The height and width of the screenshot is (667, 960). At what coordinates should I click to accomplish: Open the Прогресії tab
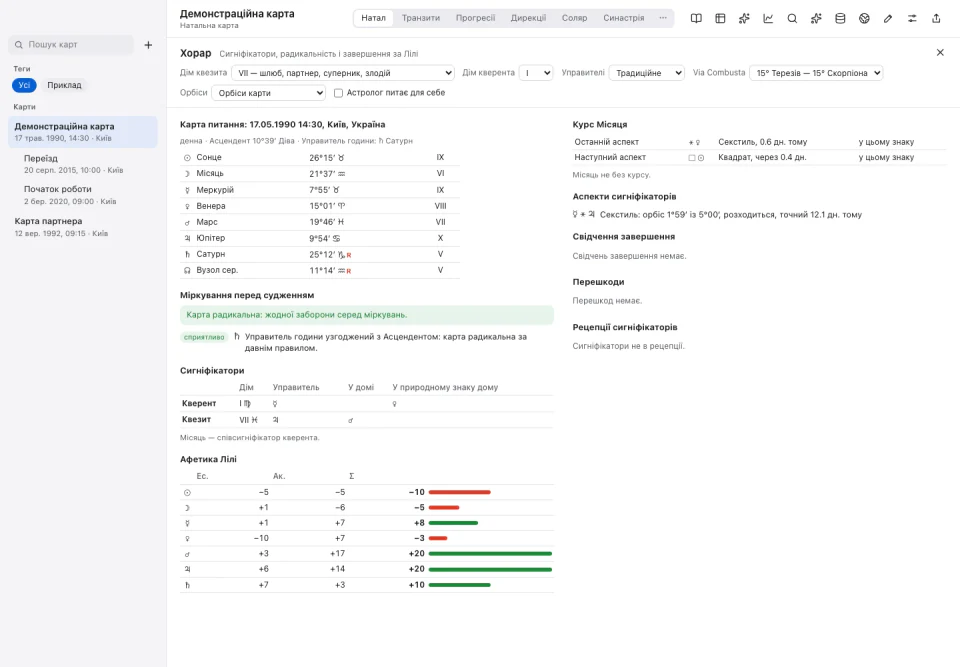tap(475, 18)
